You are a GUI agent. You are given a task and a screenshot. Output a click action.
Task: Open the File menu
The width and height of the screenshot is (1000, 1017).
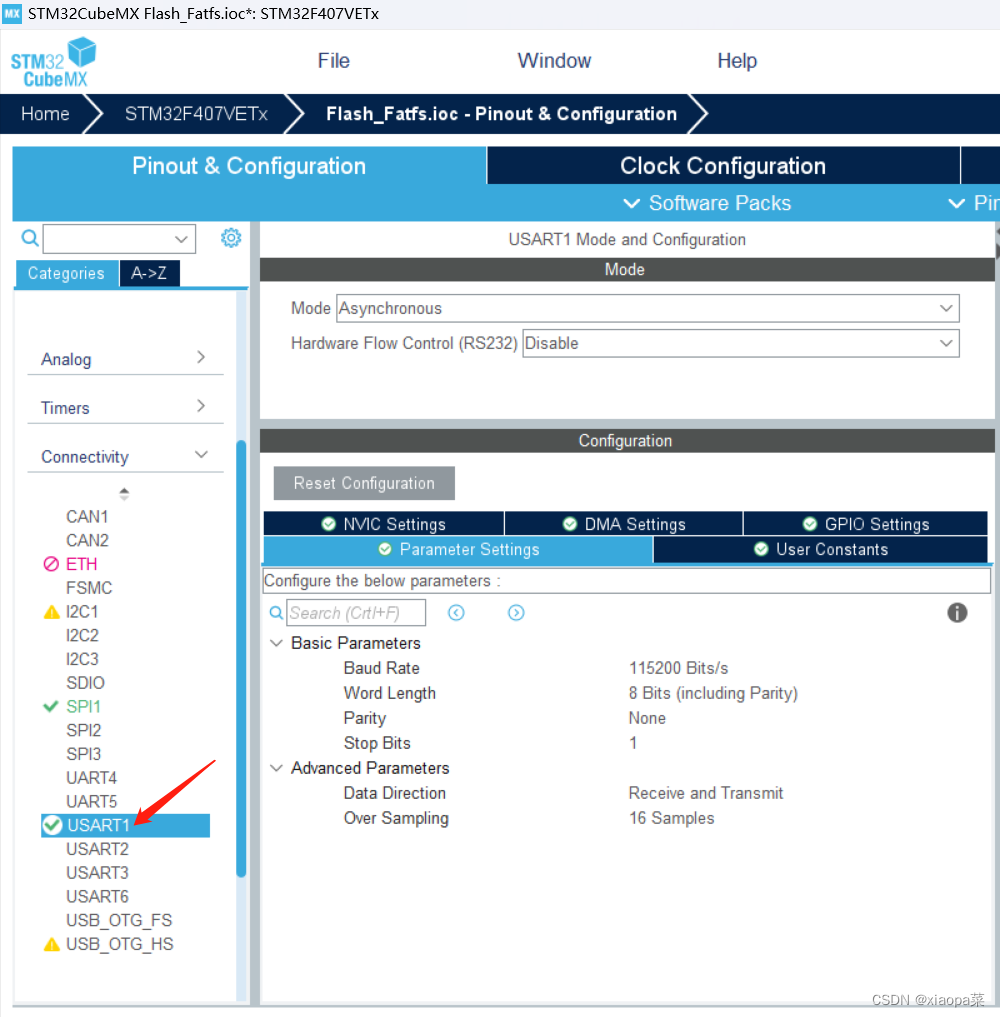click(x=333, y=61)
